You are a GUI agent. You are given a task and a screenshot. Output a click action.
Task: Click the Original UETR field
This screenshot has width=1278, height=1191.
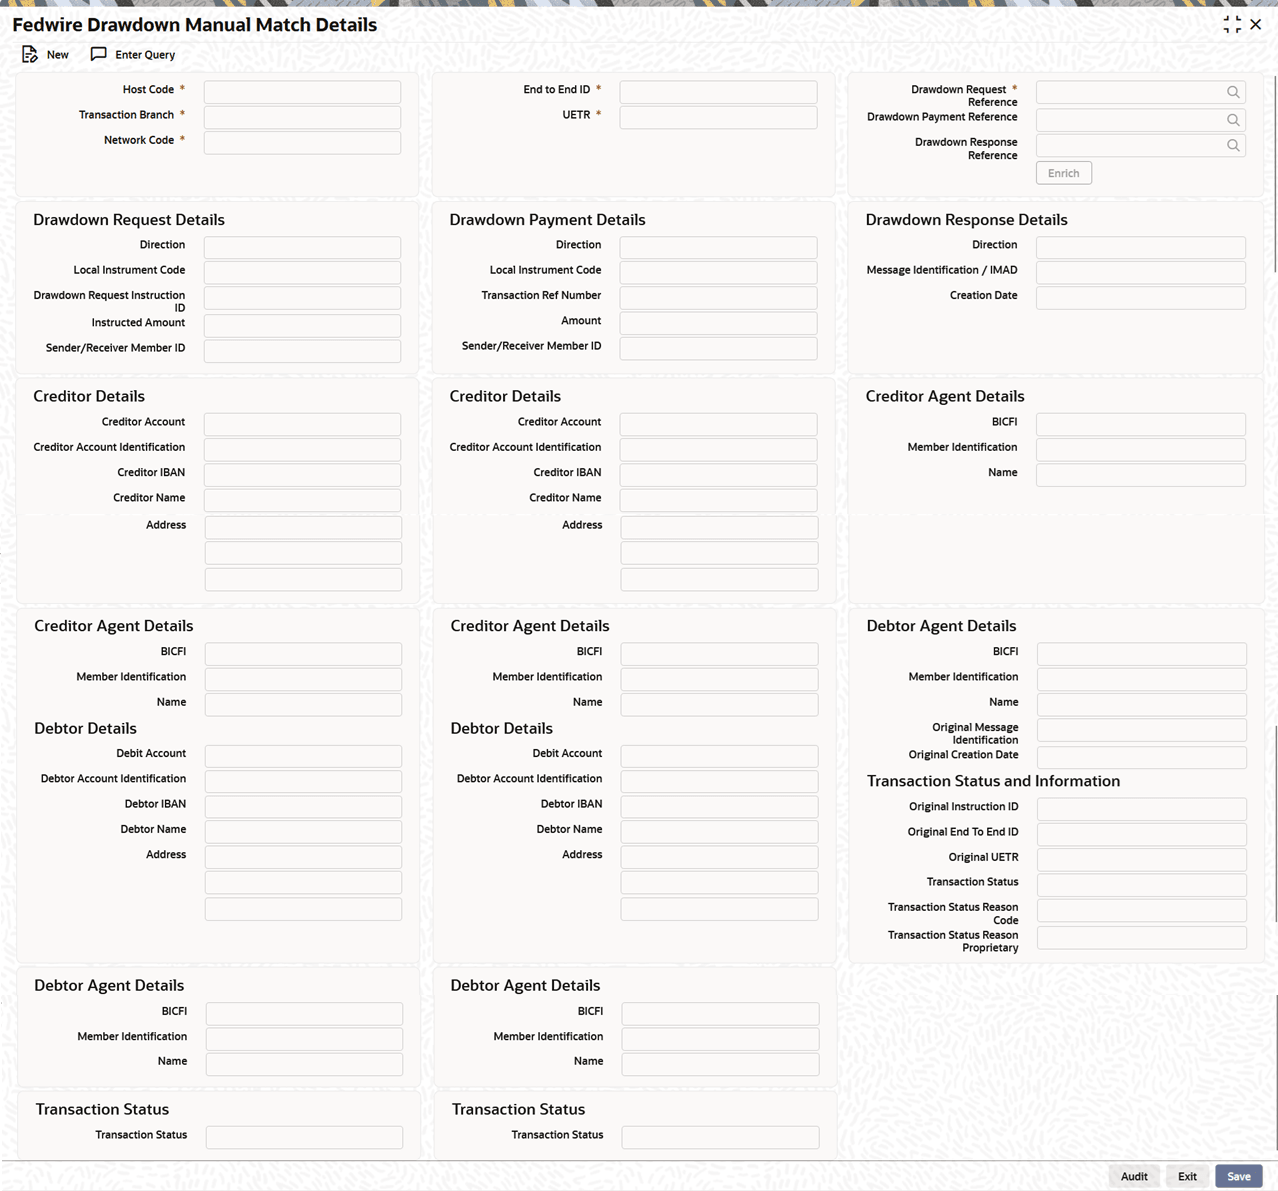(1142, 859)
